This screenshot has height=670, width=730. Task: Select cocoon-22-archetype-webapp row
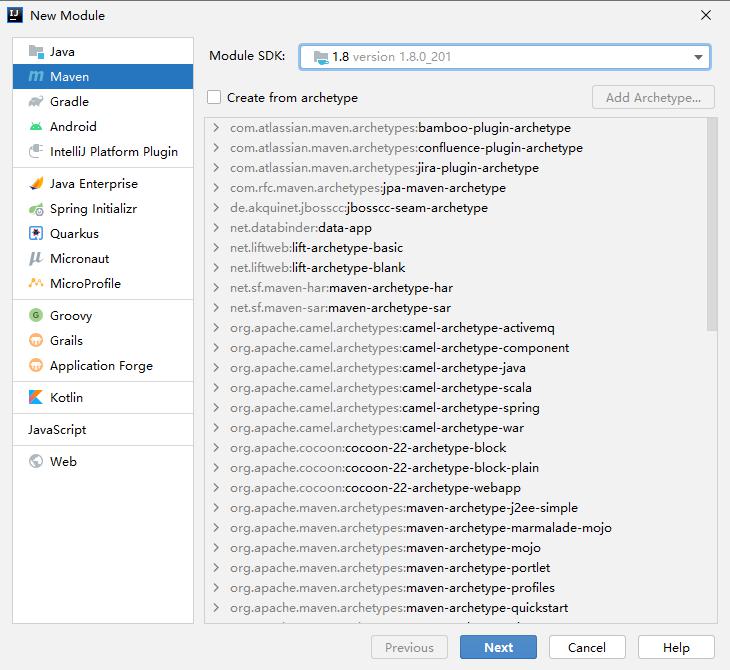tap(456, 488)
